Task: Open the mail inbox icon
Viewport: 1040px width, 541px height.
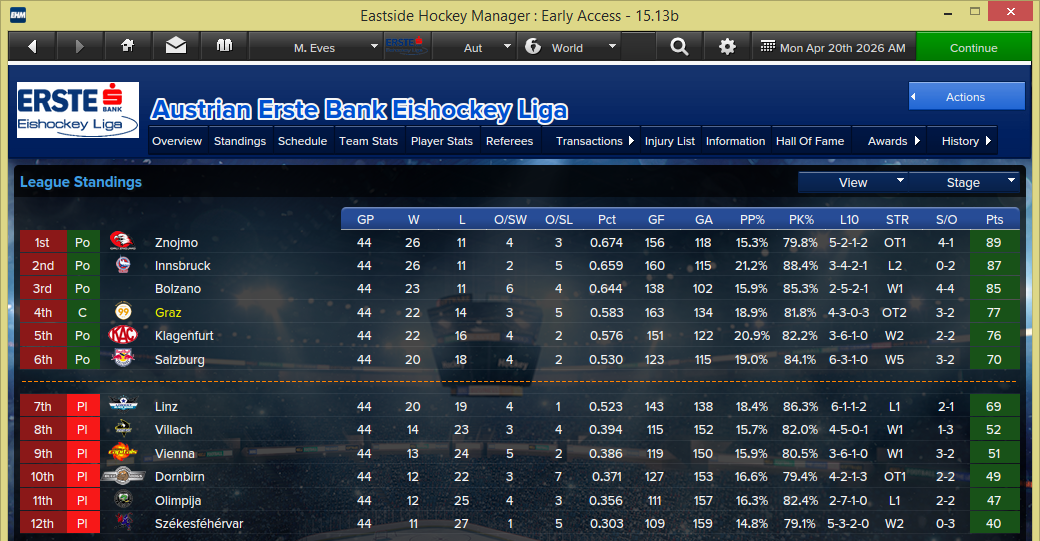Action: click(176, 46)
